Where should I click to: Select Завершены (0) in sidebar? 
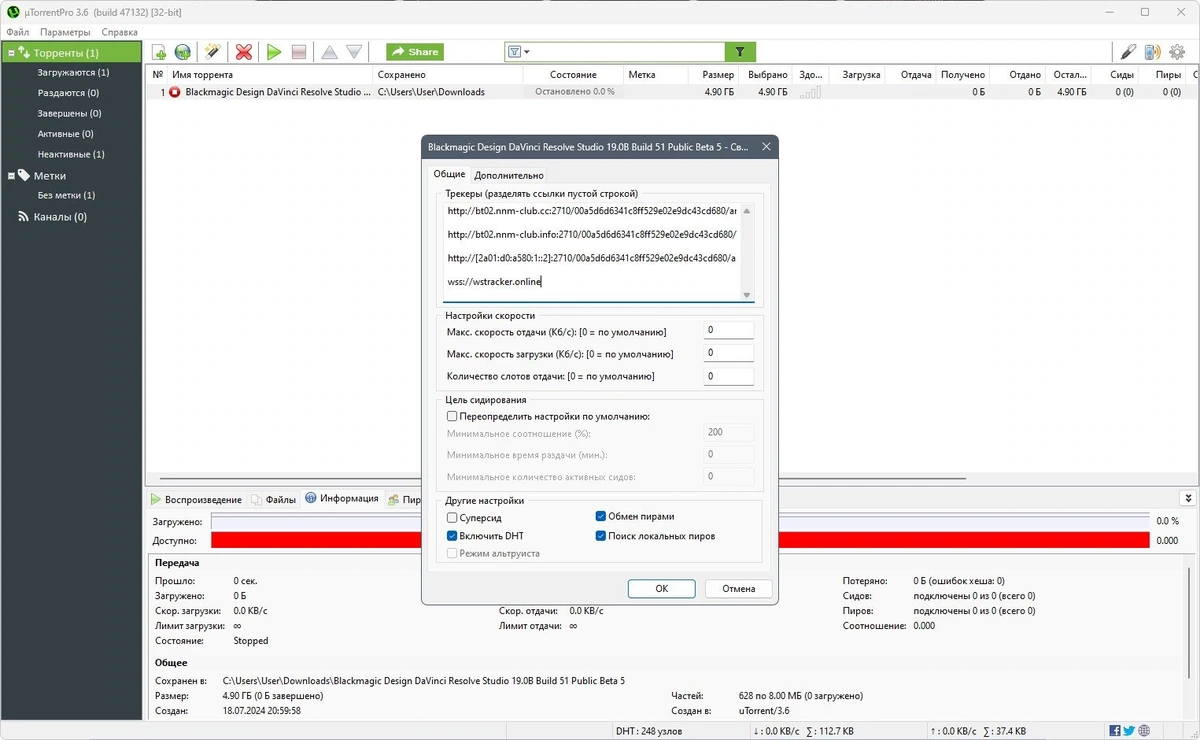69,114
